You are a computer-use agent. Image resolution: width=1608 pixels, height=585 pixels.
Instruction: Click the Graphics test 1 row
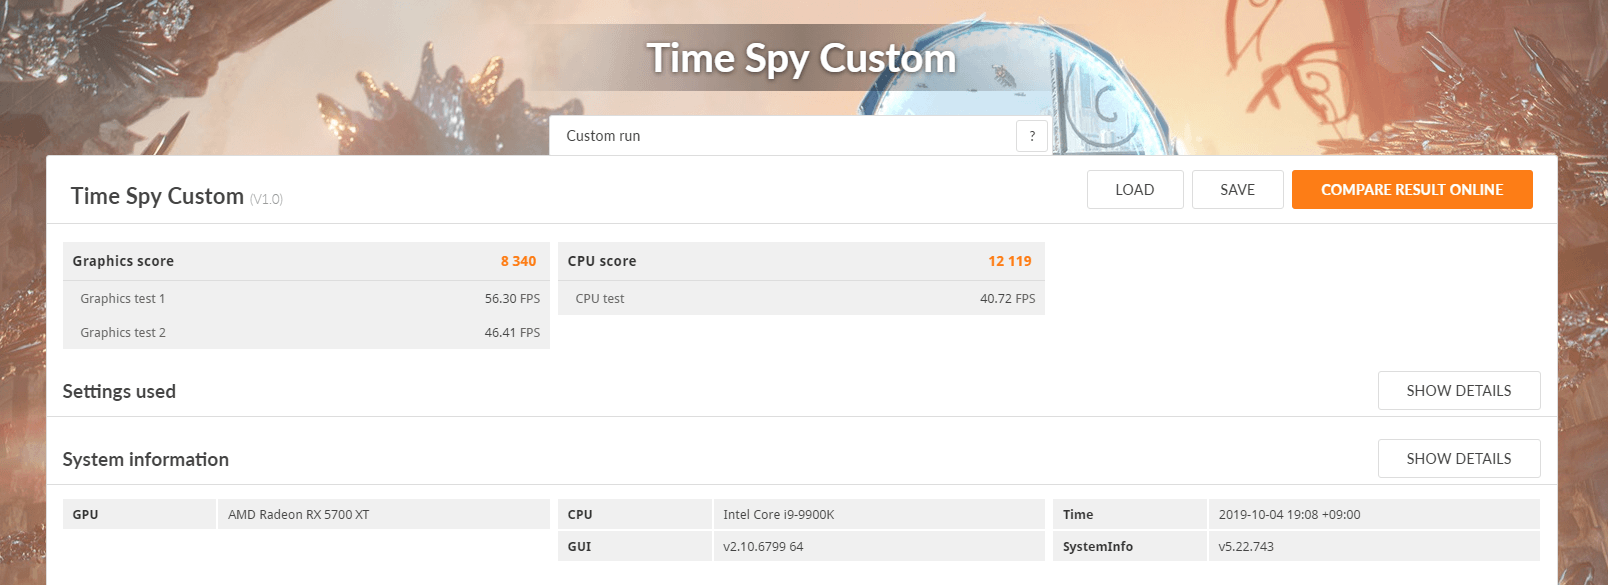[x=306, y=299]
